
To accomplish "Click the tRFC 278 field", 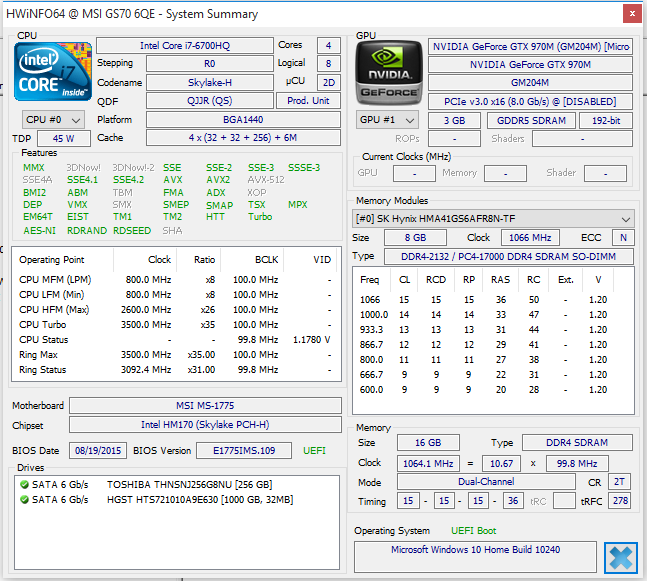I will coord(620,501).
